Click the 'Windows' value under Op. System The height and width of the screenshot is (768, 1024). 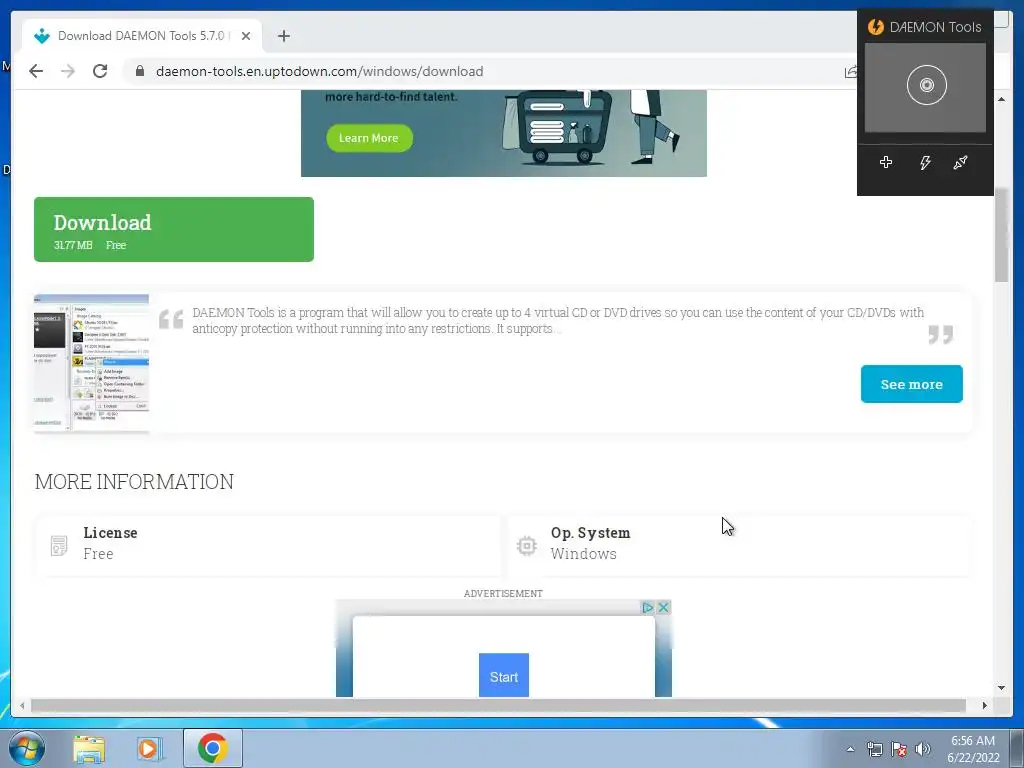[583, 554]
